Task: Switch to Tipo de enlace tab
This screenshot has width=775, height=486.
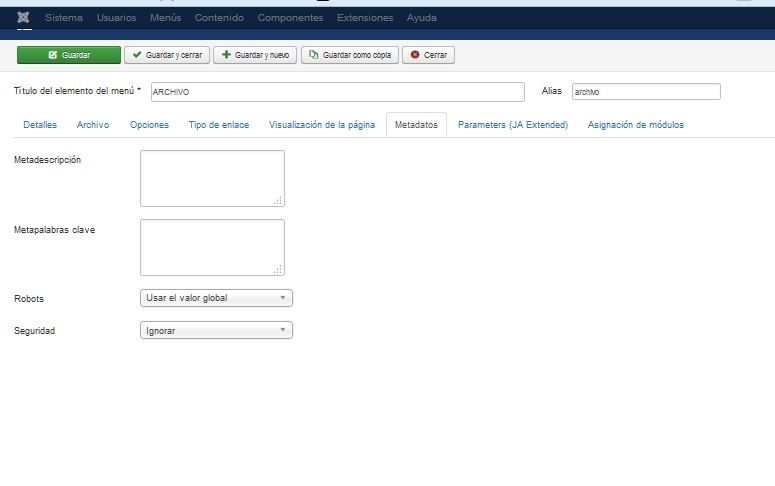Action: [219, 125]
